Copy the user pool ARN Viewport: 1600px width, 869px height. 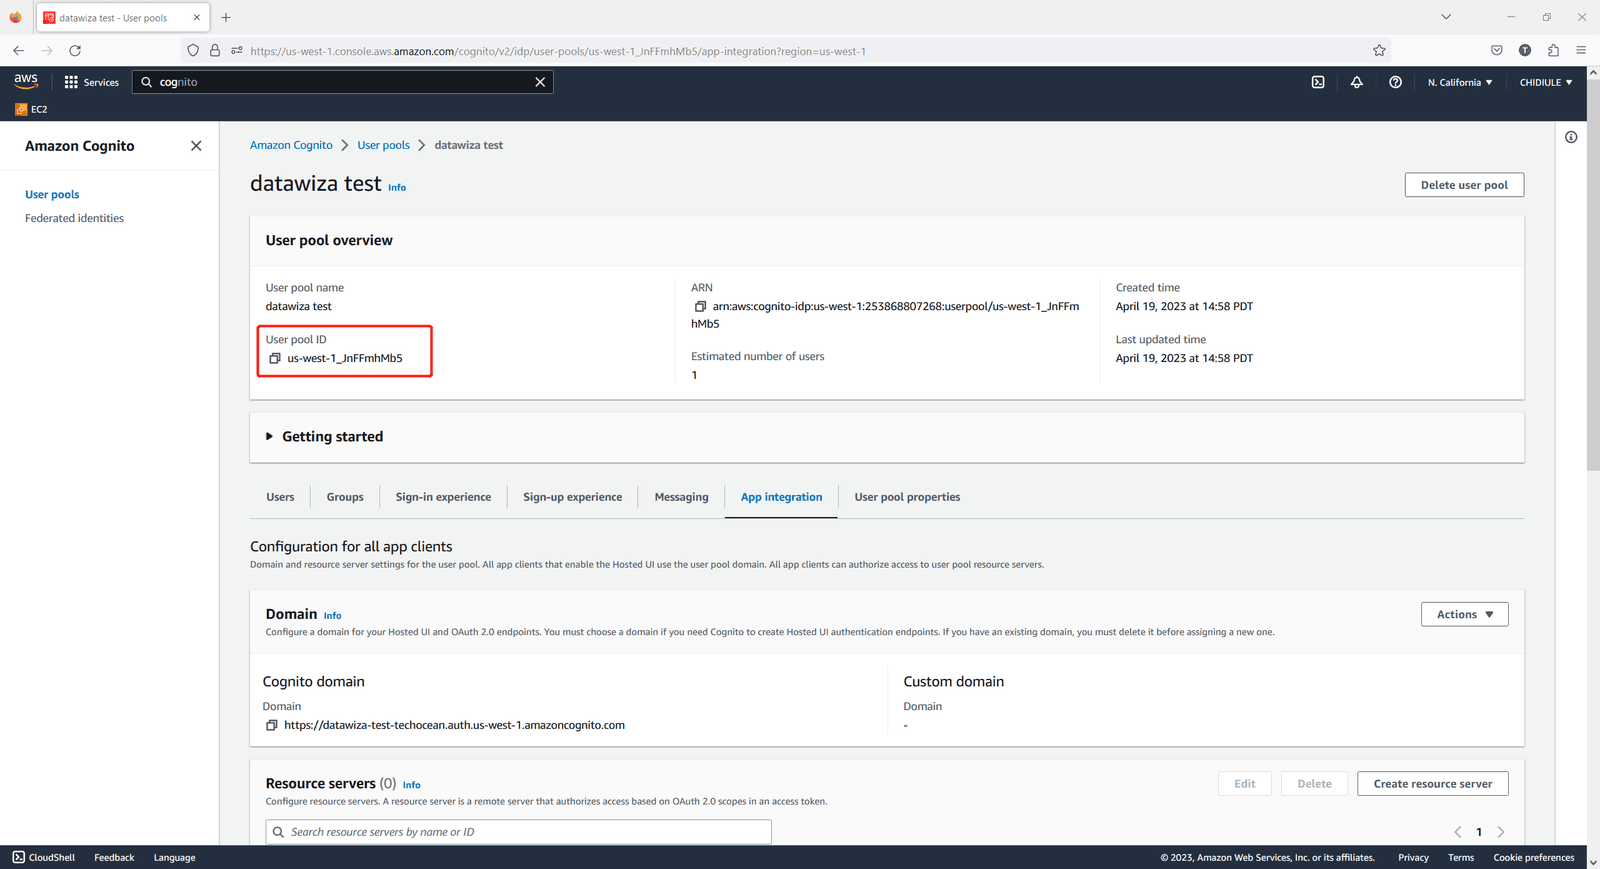click(700, 307)
